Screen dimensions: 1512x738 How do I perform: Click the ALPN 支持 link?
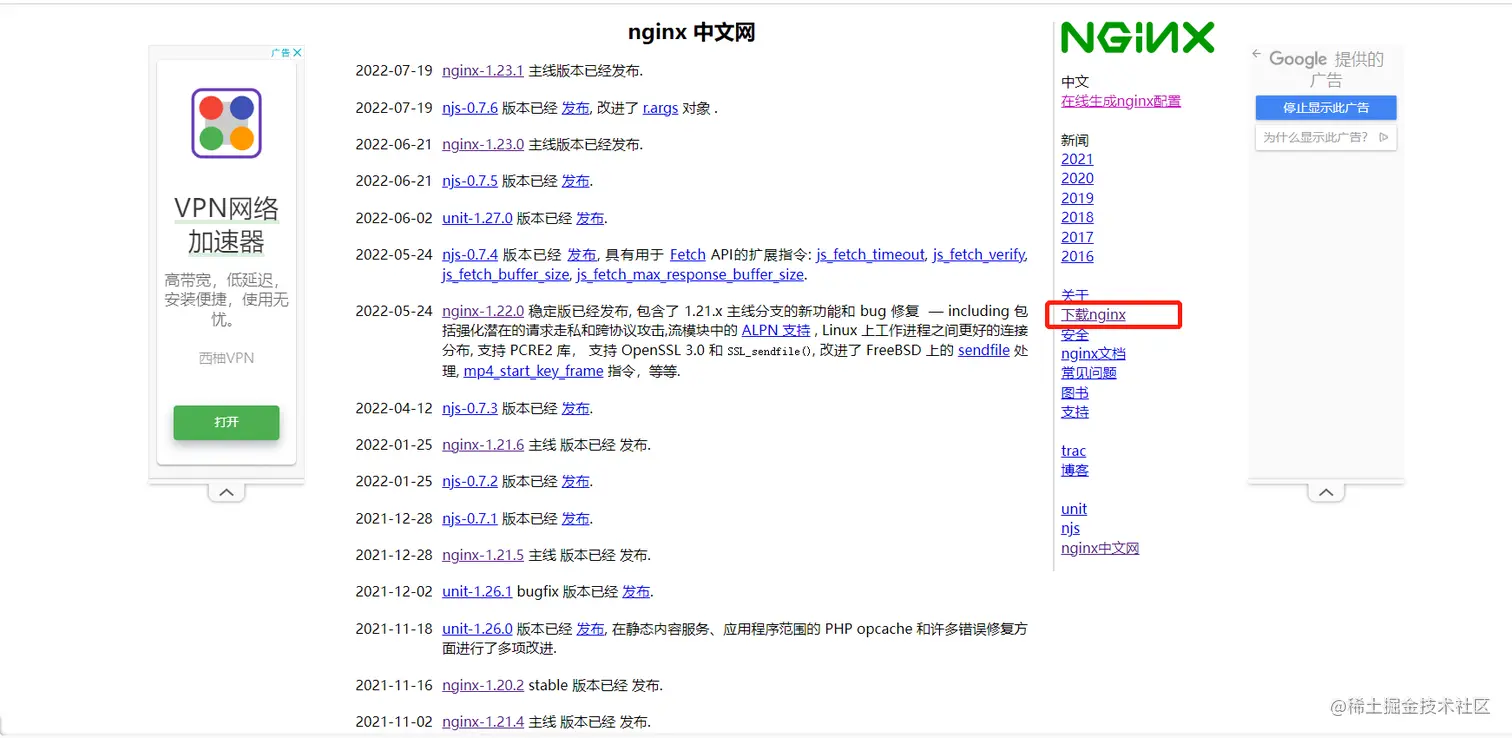(x=776, y=330)
